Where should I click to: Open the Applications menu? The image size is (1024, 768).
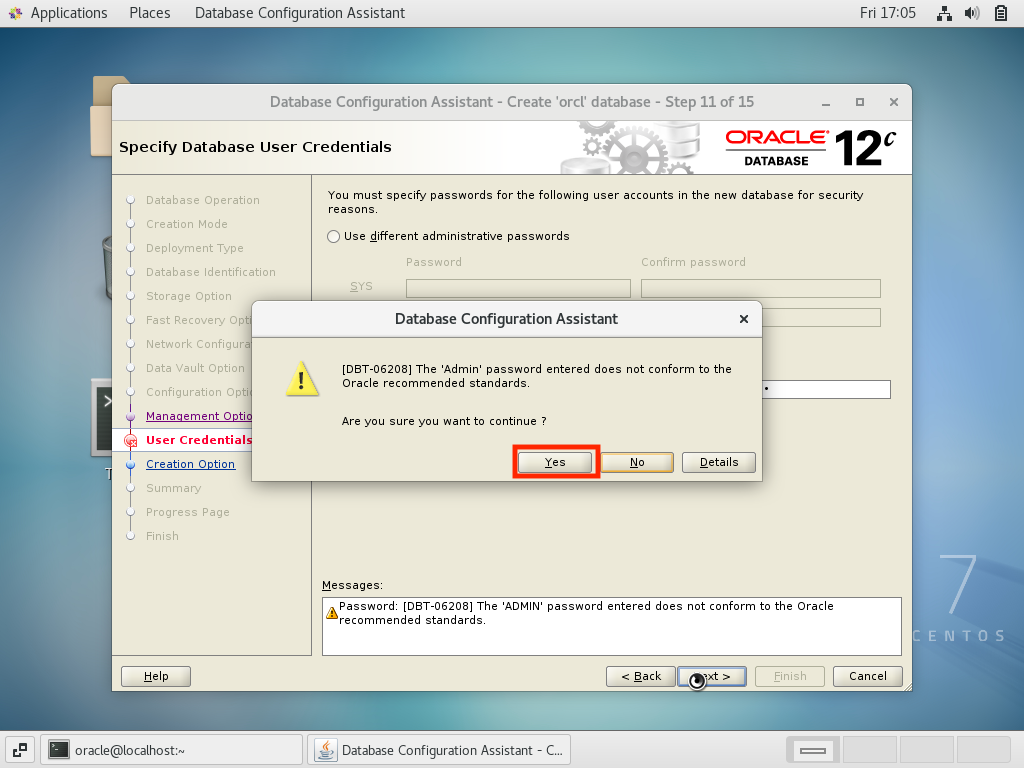(69, 13)
